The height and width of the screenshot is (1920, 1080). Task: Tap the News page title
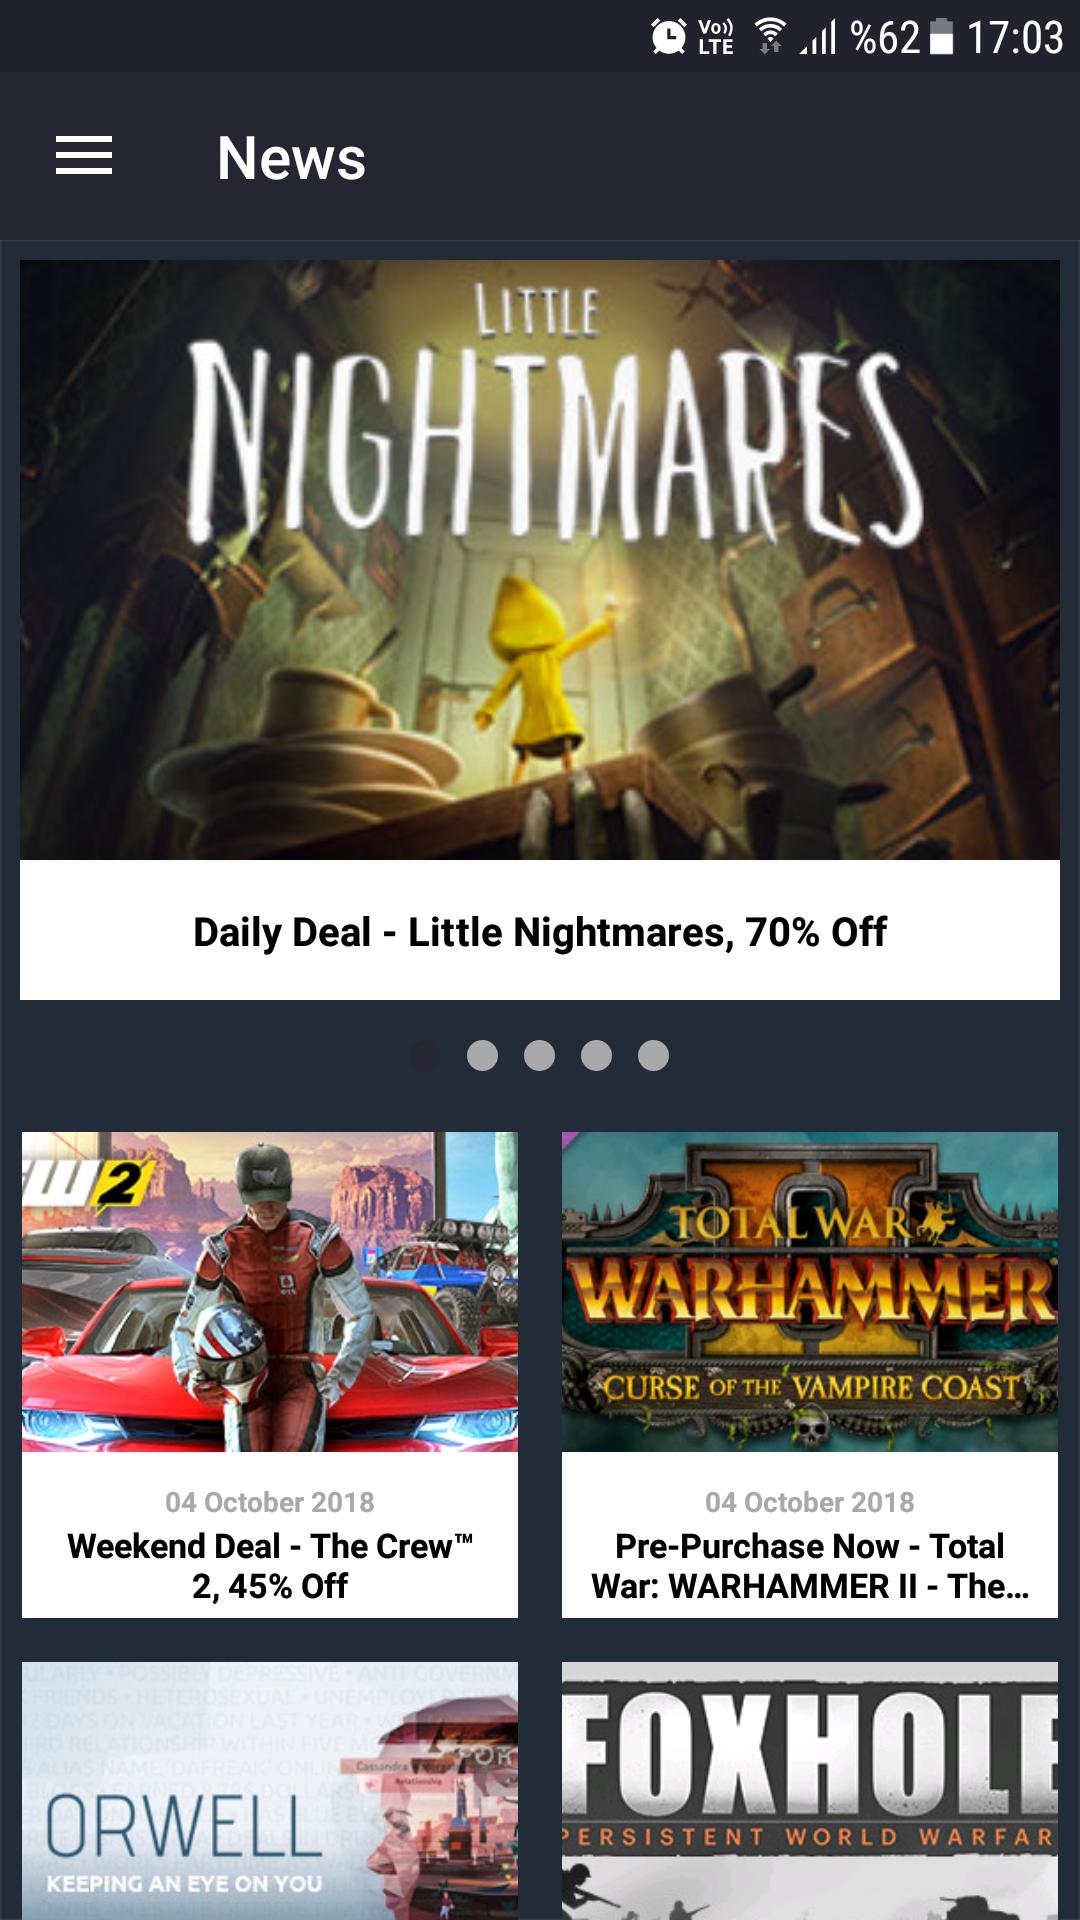tap(292, 158)
